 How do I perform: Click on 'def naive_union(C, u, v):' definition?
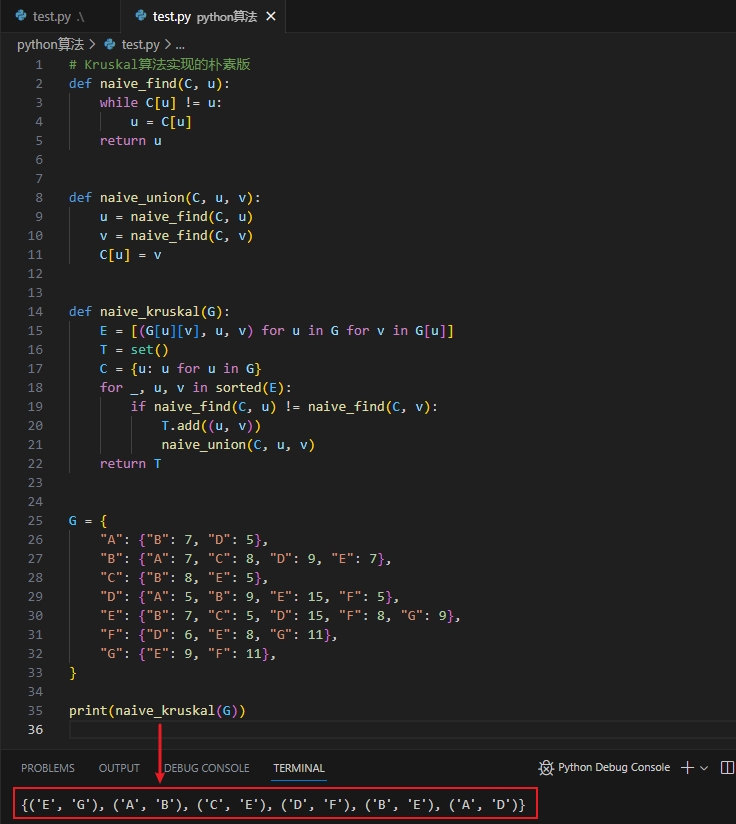coord(164,198)
